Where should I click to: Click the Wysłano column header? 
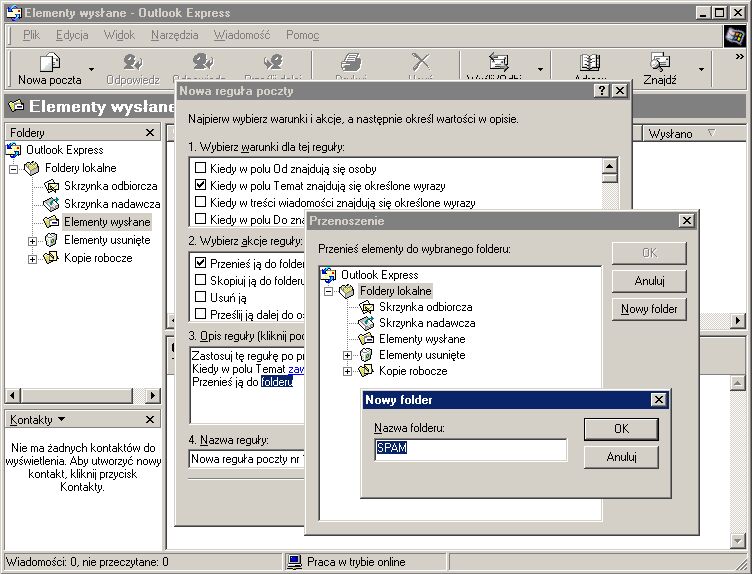[x=694, y=133]
